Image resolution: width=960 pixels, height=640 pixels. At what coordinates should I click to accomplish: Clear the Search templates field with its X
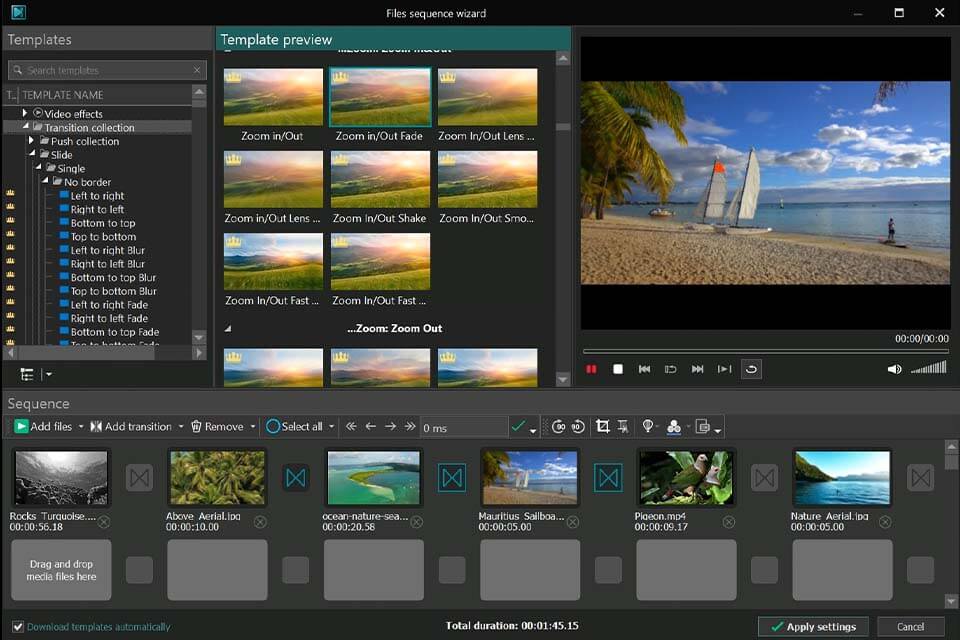coord(197,70)
